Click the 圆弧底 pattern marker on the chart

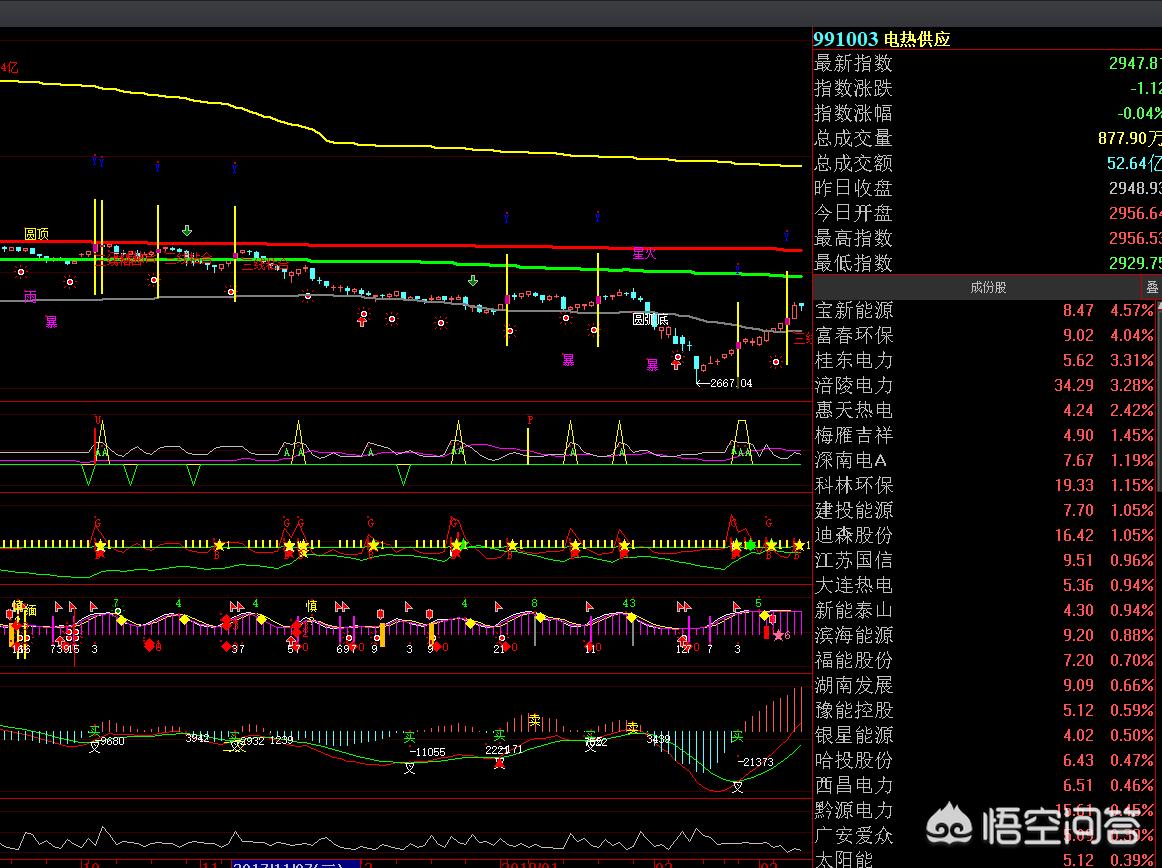click(x=650, y=319)
